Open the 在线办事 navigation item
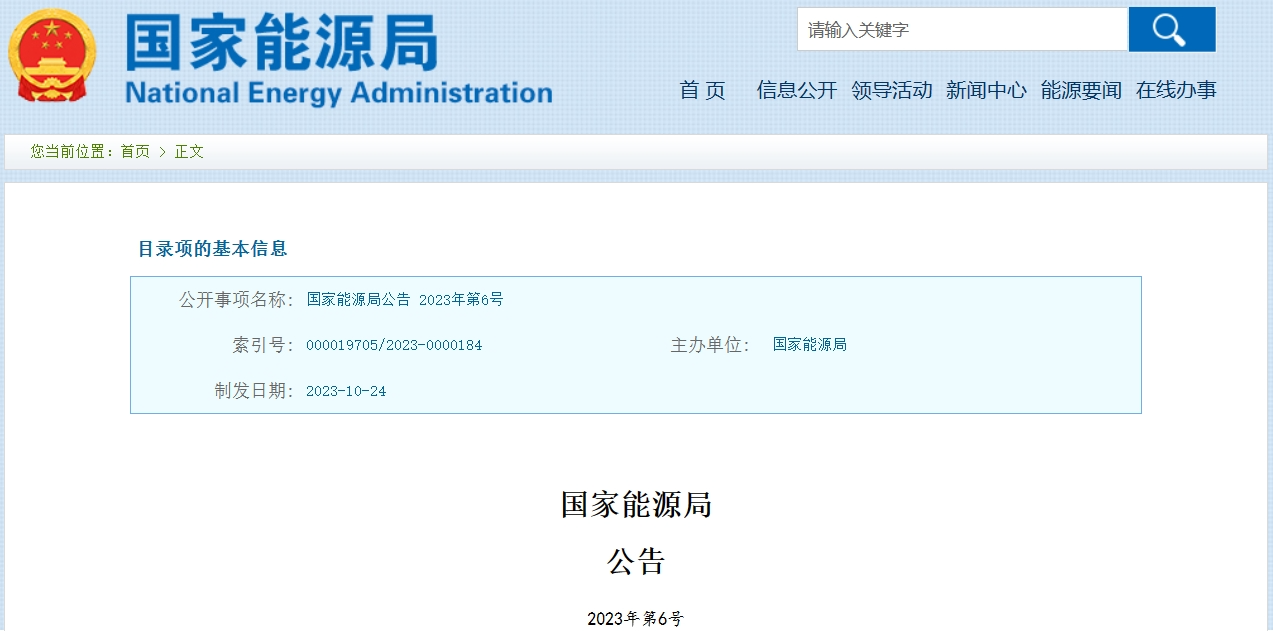 coord(1176,90)
